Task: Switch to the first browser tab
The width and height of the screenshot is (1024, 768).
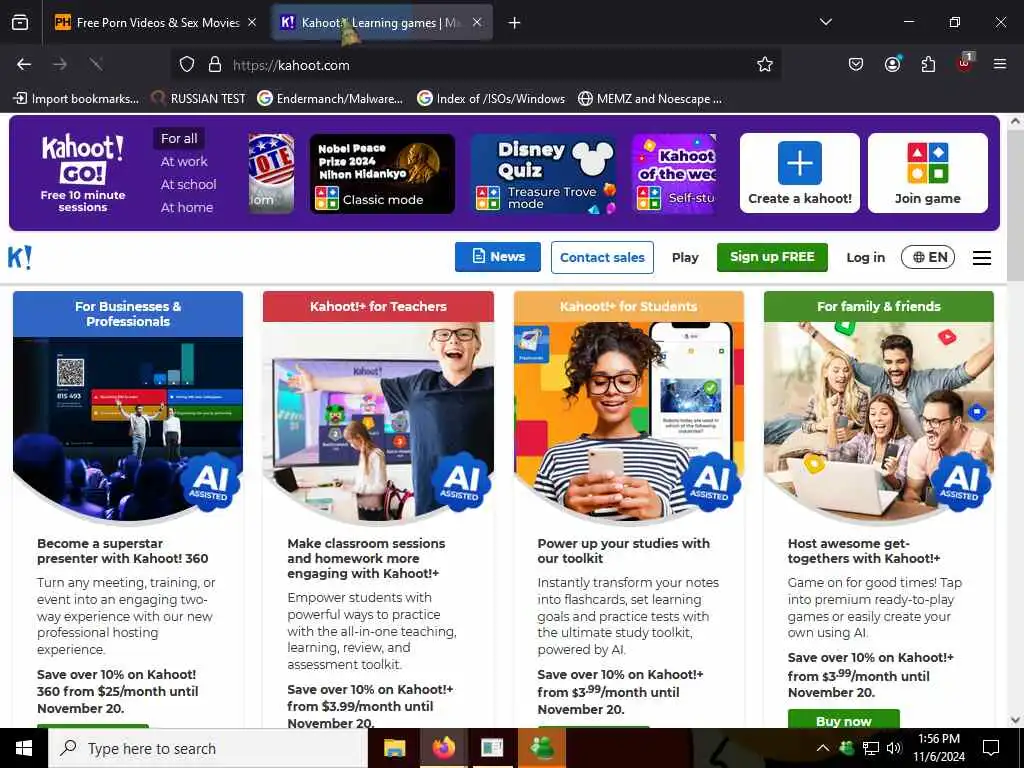Action: [x=155, y=23]
